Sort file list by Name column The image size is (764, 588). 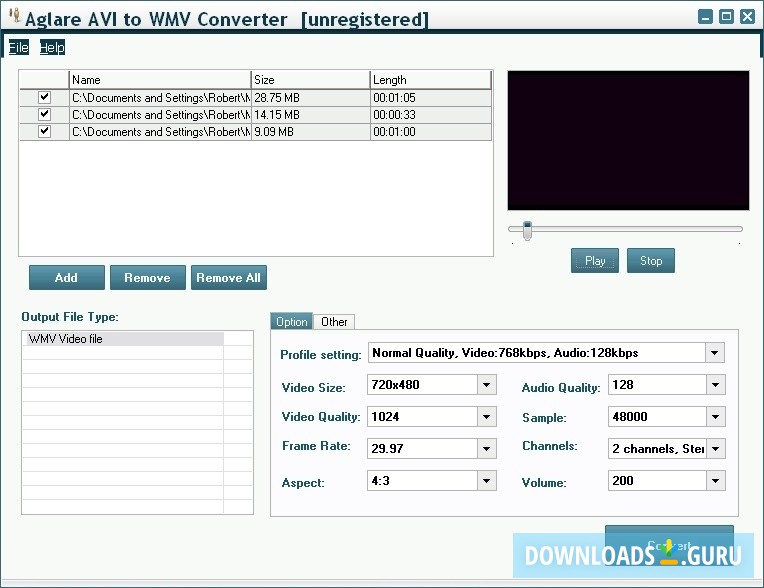(x=160, y=80)
